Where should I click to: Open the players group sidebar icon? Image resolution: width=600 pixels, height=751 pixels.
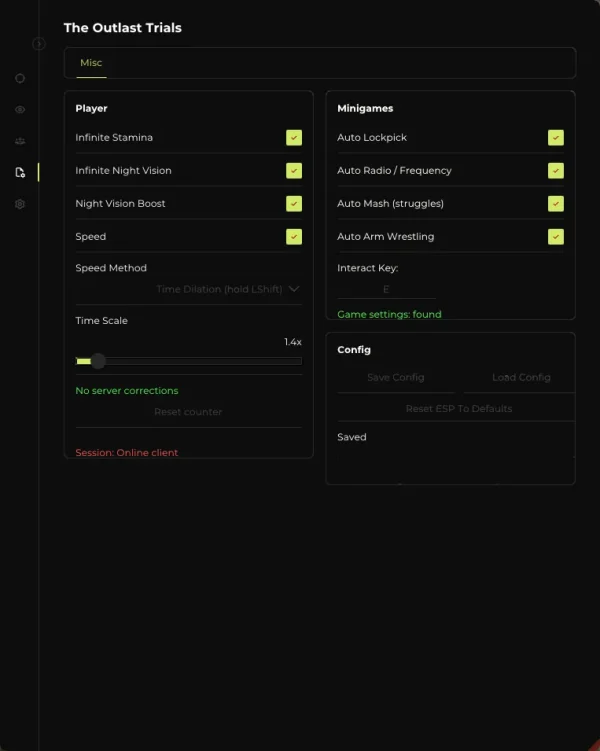20,141
